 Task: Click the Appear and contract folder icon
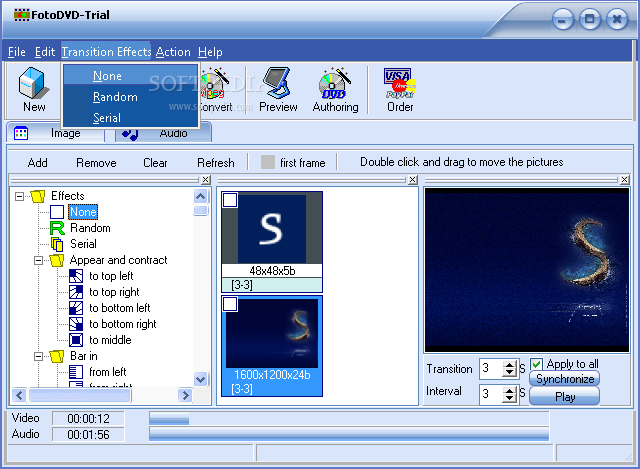(x=57, y=260)
